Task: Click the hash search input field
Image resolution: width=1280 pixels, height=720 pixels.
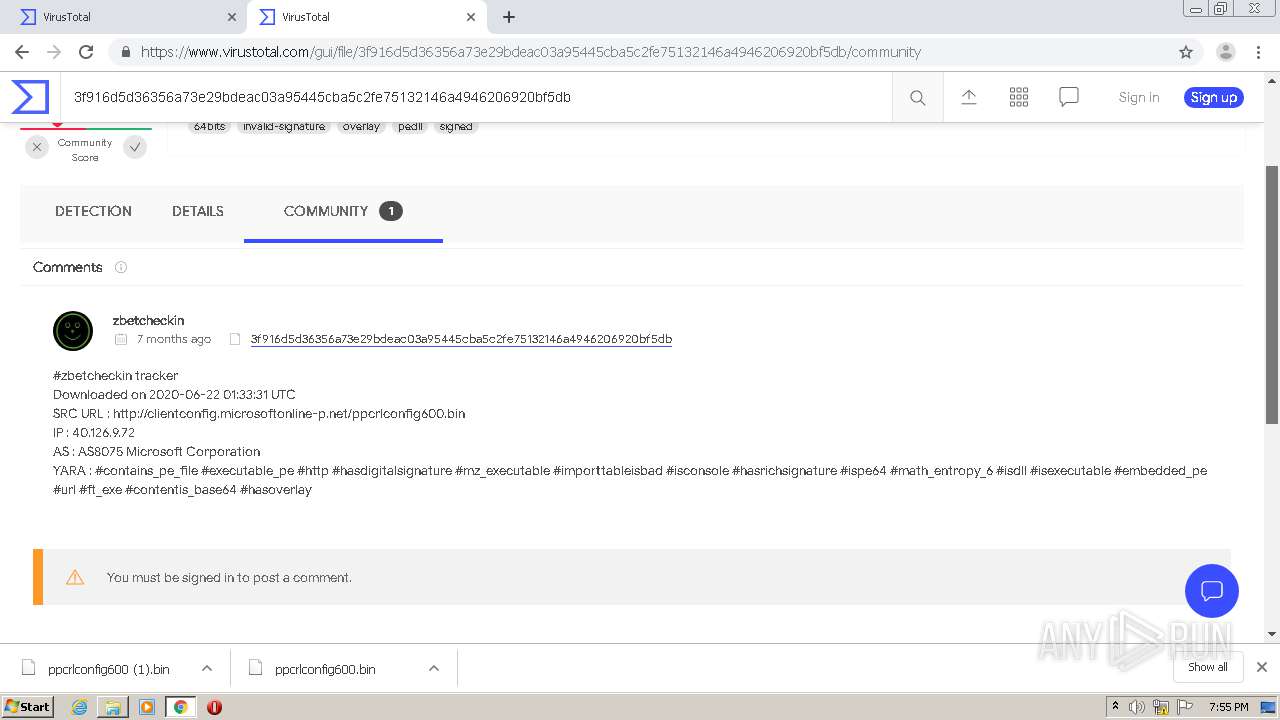Action: [476, 97]
